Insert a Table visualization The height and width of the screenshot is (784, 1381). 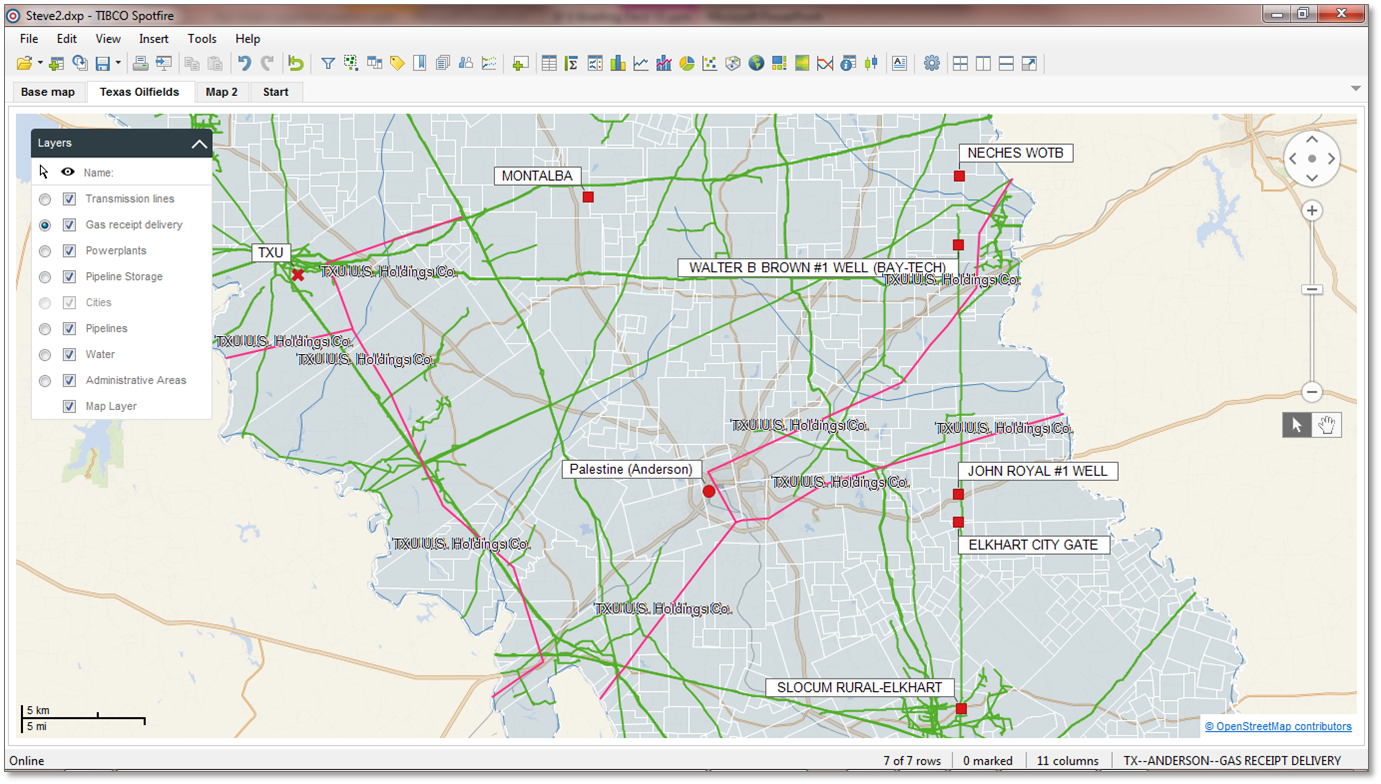549,64
